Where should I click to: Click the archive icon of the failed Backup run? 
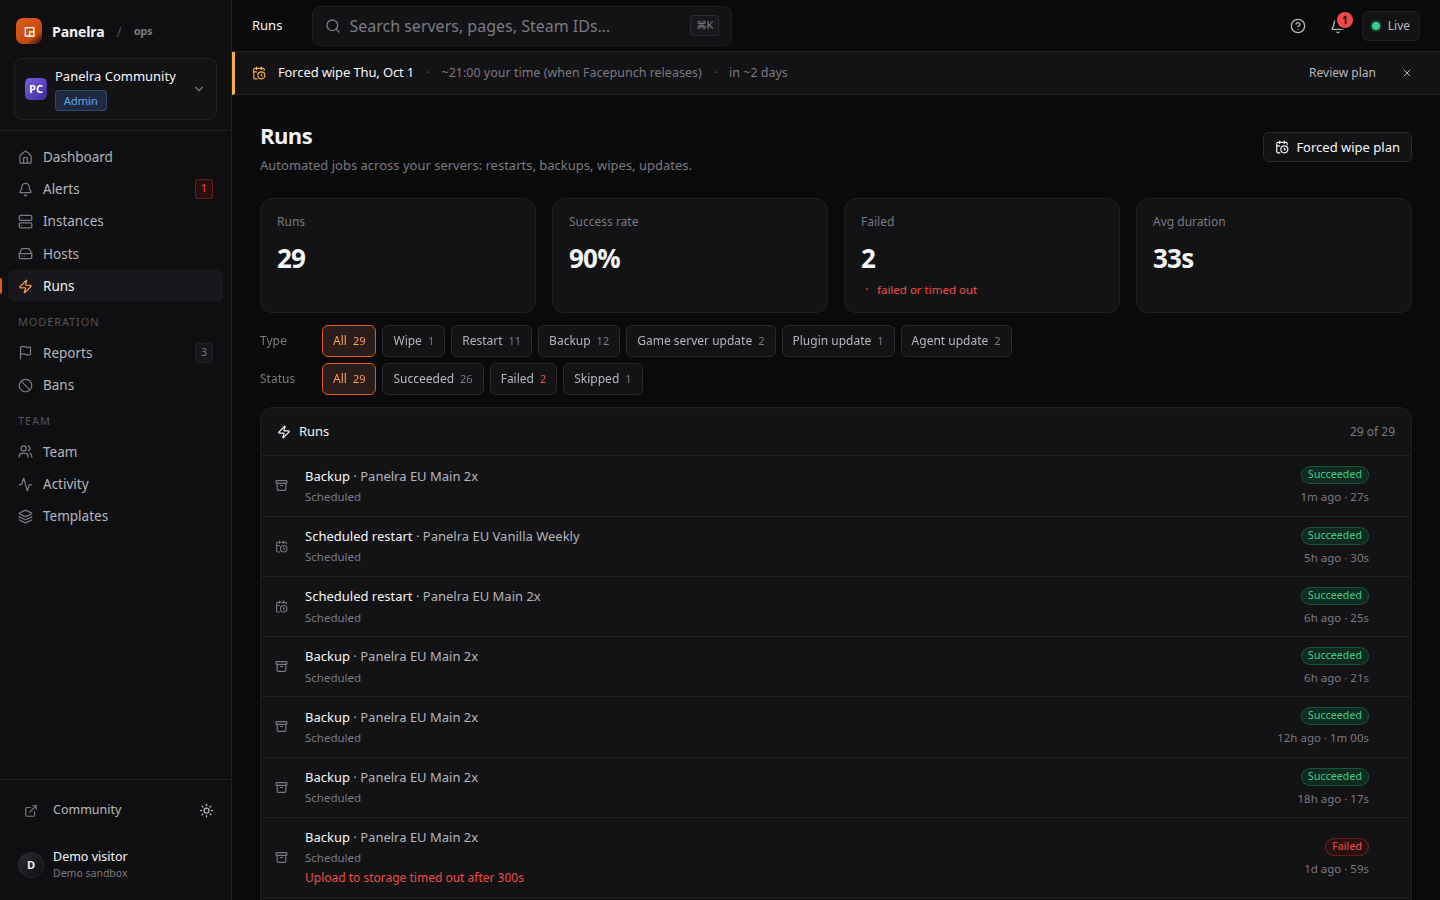(x=282, y=858)
